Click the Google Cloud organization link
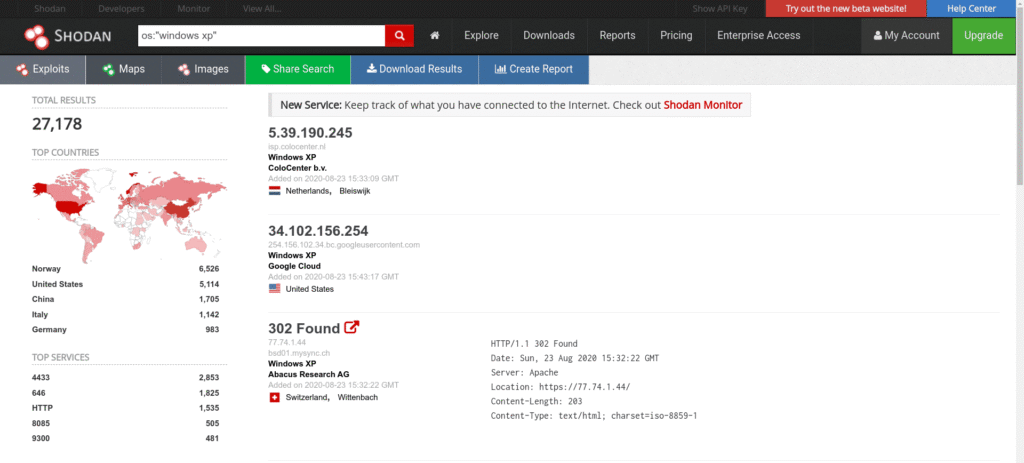1024x463 pixels. tap(295, 266)
